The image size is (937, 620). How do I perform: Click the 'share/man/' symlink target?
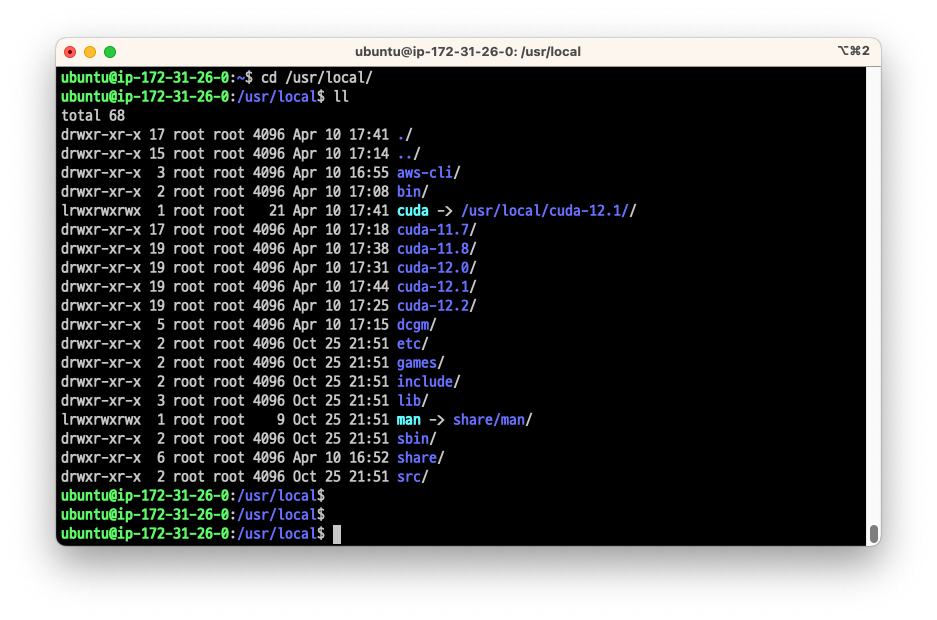492,420
